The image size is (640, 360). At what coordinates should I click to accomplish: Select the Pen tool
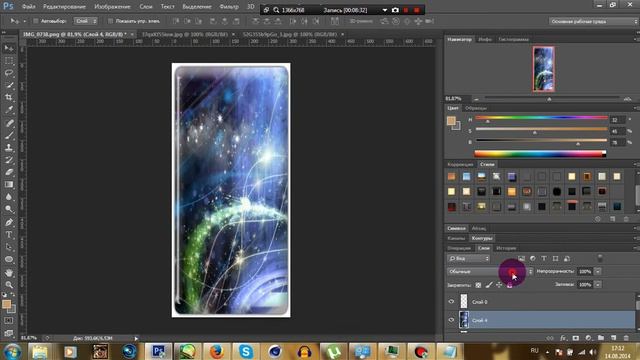[9, 222]
